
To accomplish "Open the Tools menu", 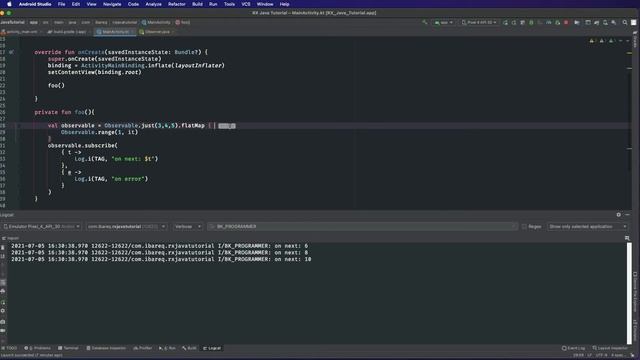I will tap(229, 4).
